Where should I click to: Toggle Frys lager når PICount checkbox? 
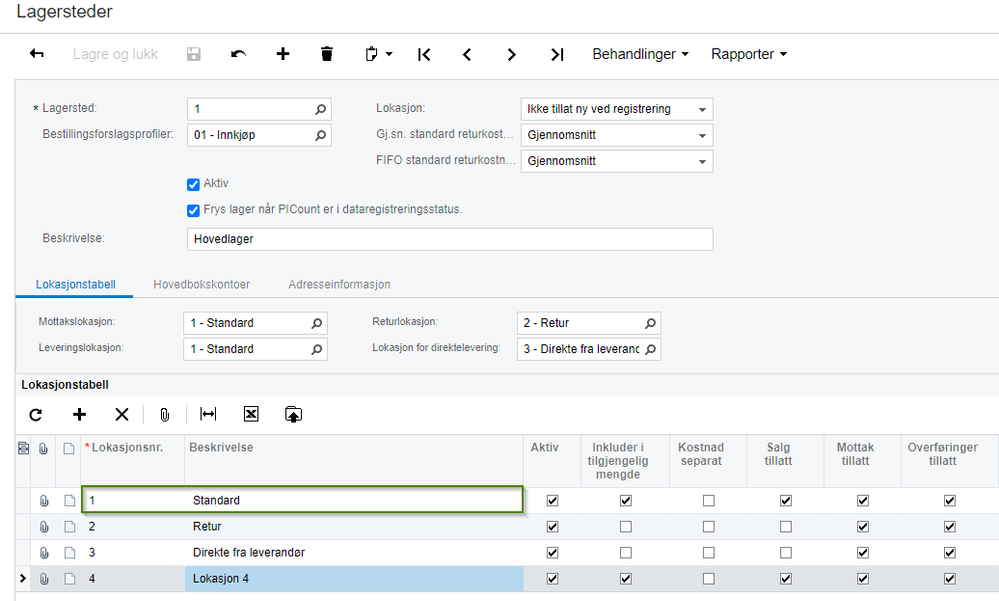194,210
